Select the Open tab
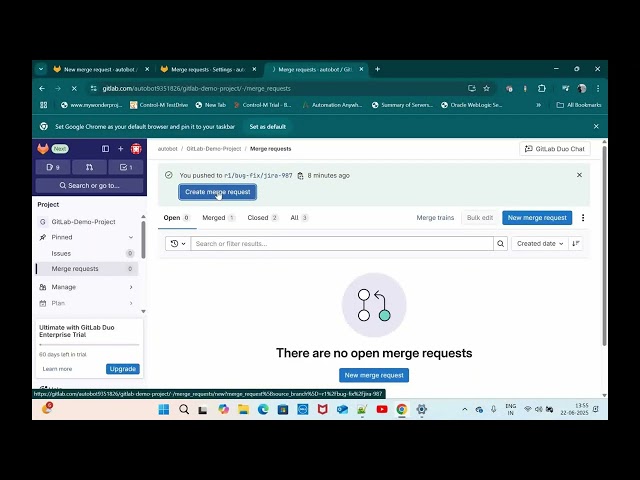640x480 pixels. point(177,218)
